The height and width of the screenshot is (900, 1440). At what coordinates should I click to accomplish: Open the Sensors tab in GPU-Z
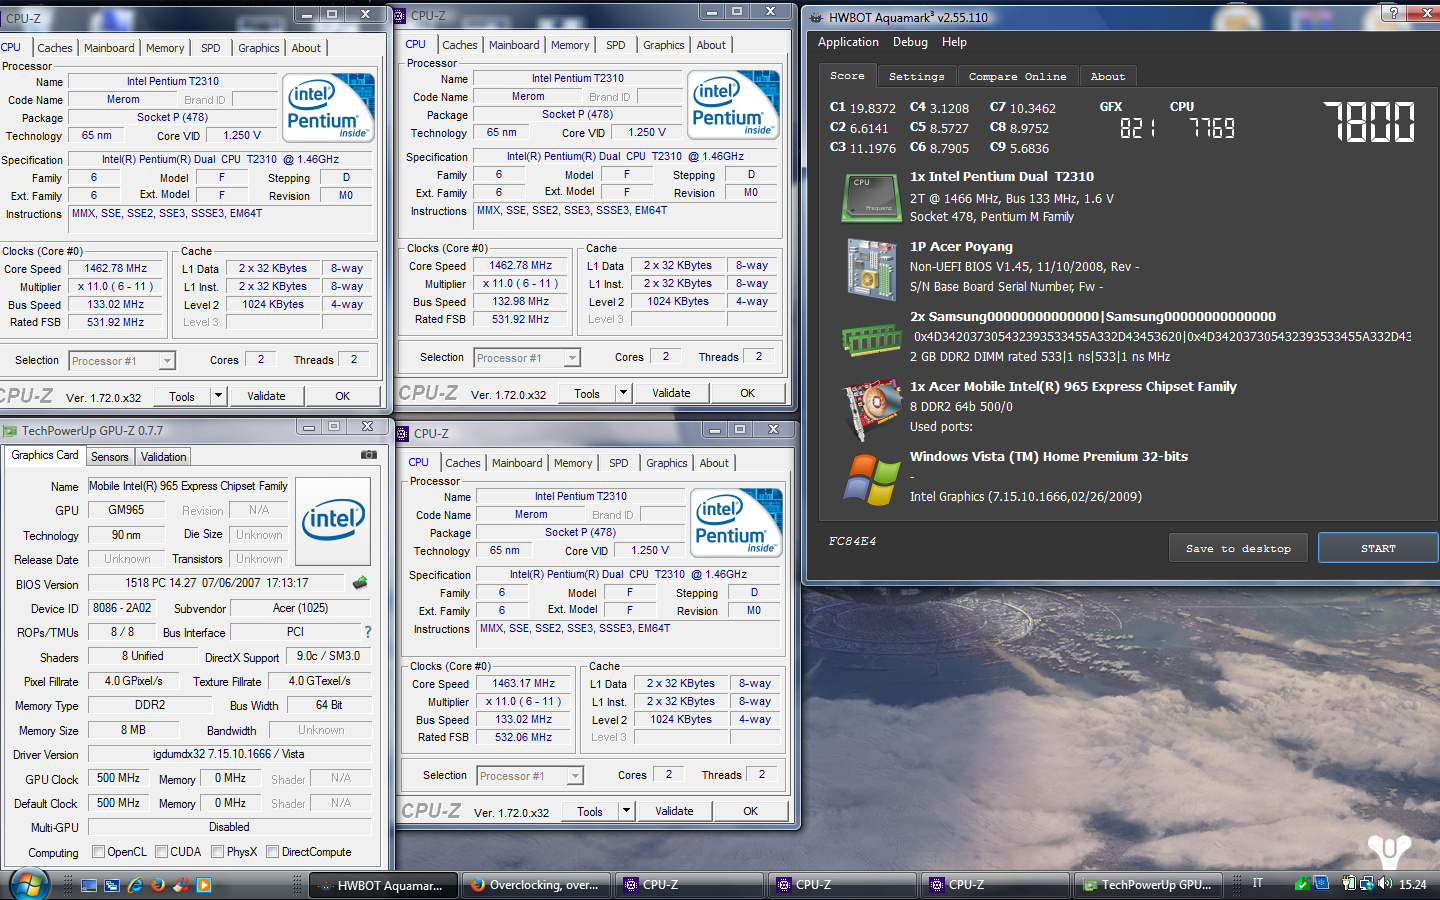tap(109, 457)
